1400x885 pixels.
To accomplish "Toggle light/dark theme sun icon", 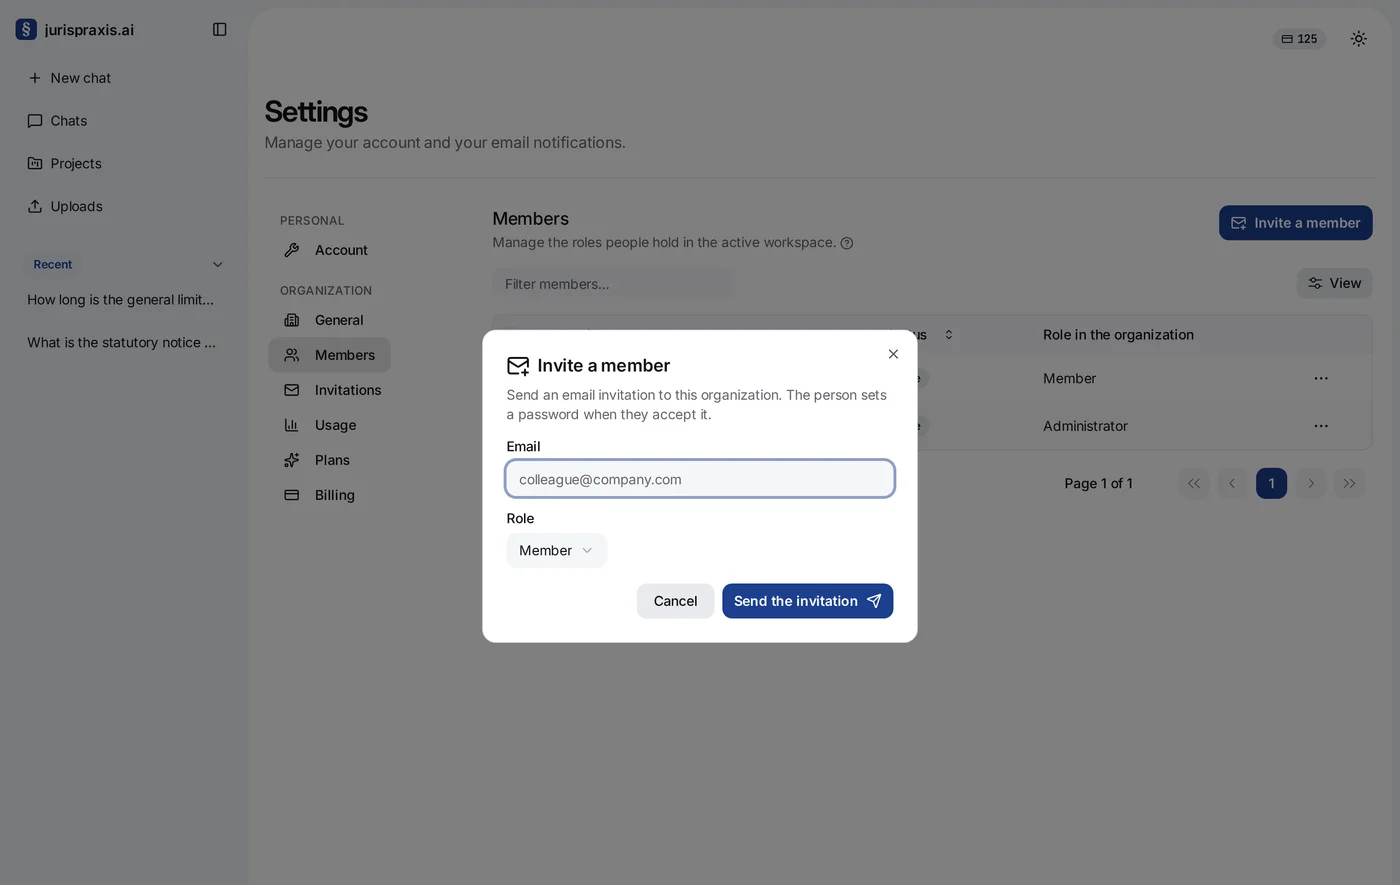I will point(1358,39).
